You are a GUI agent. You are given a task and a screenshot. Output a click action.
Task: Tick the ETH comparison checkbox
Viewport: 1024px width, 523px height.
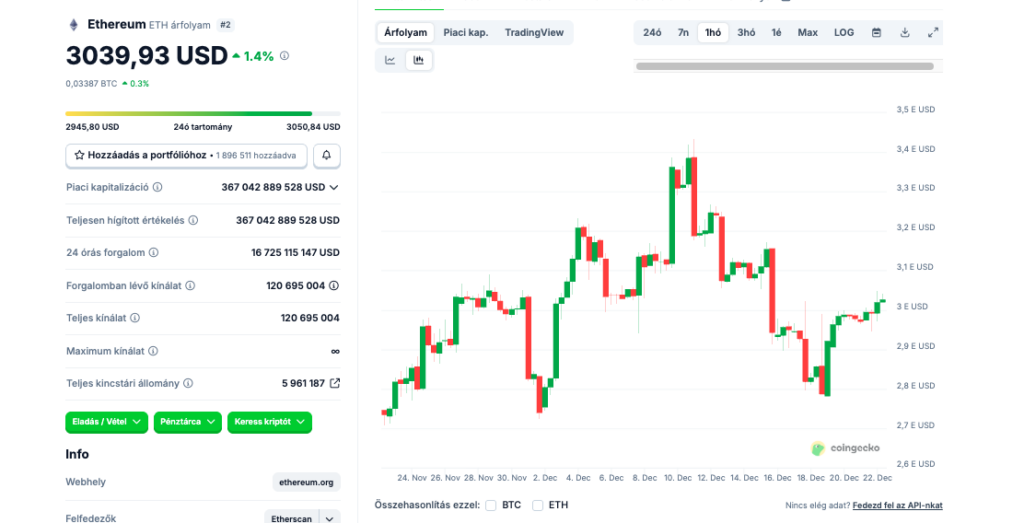tap(538, 505)
